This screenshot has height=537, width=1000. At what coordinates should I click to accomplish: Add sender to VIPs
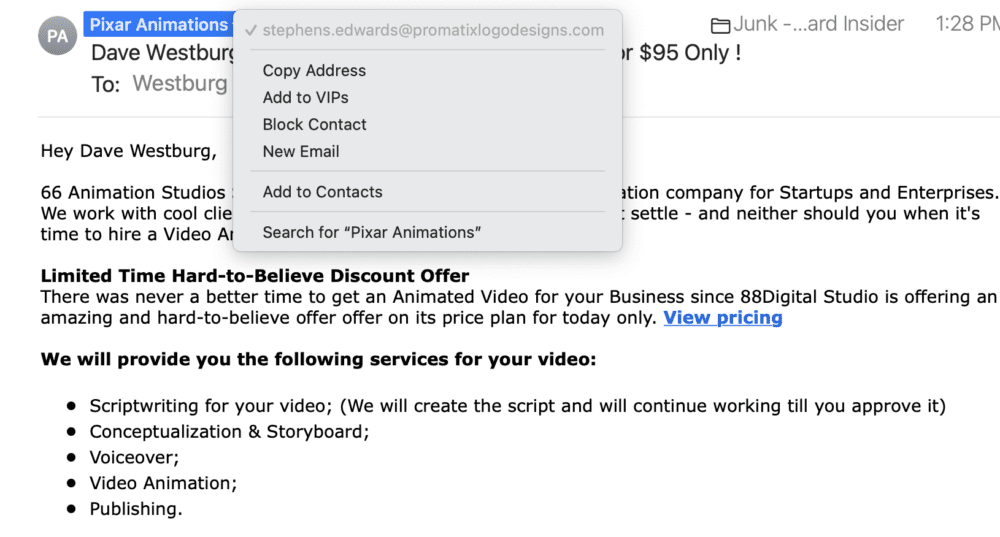(305, 97)
